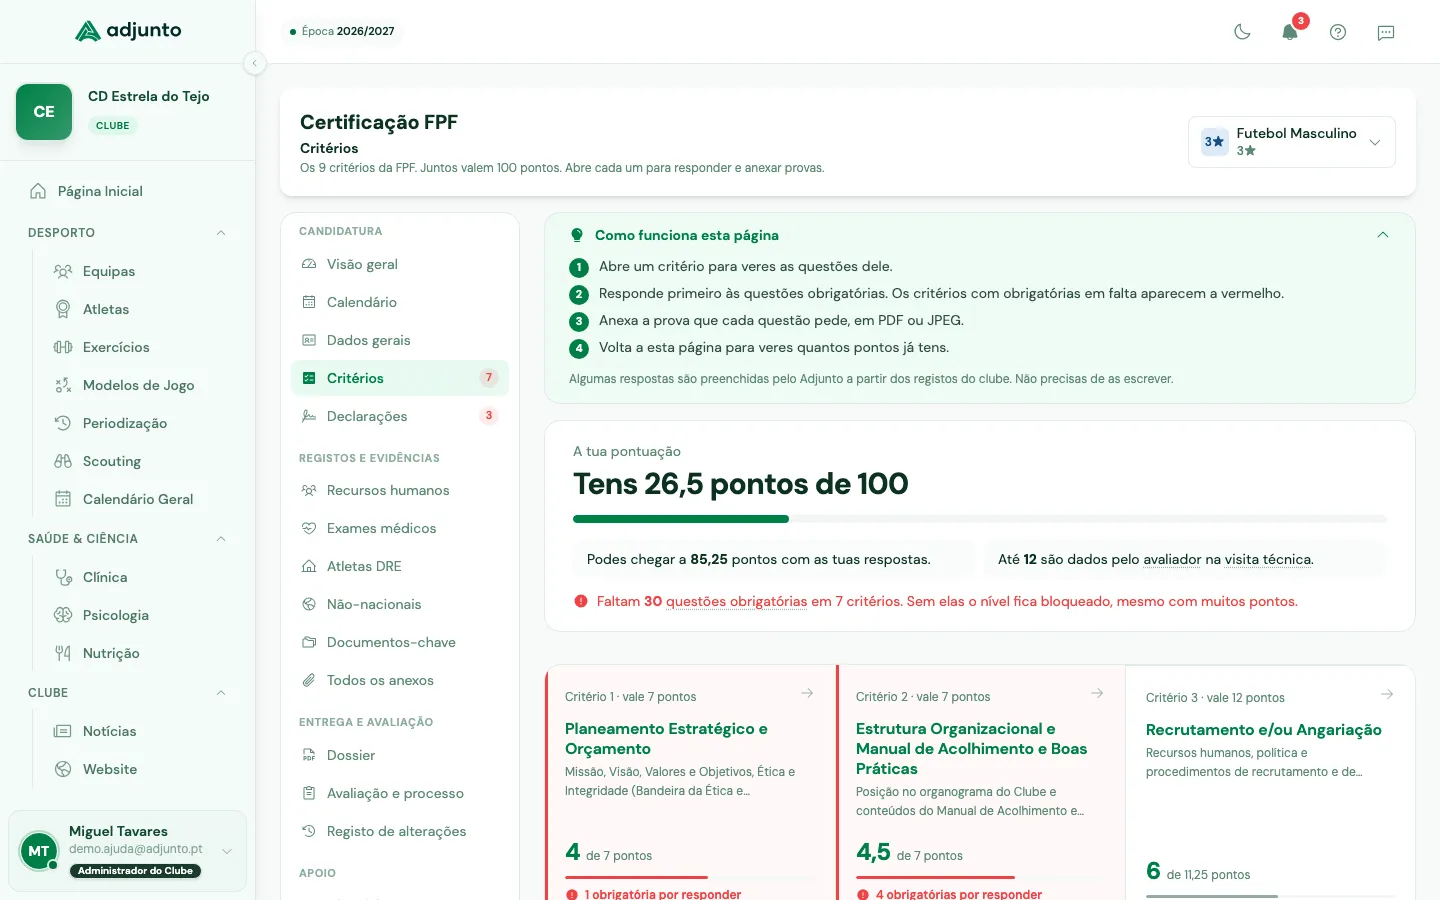Collapse the Clube section
The image size is (1440, 900).
tap(221, 693)
